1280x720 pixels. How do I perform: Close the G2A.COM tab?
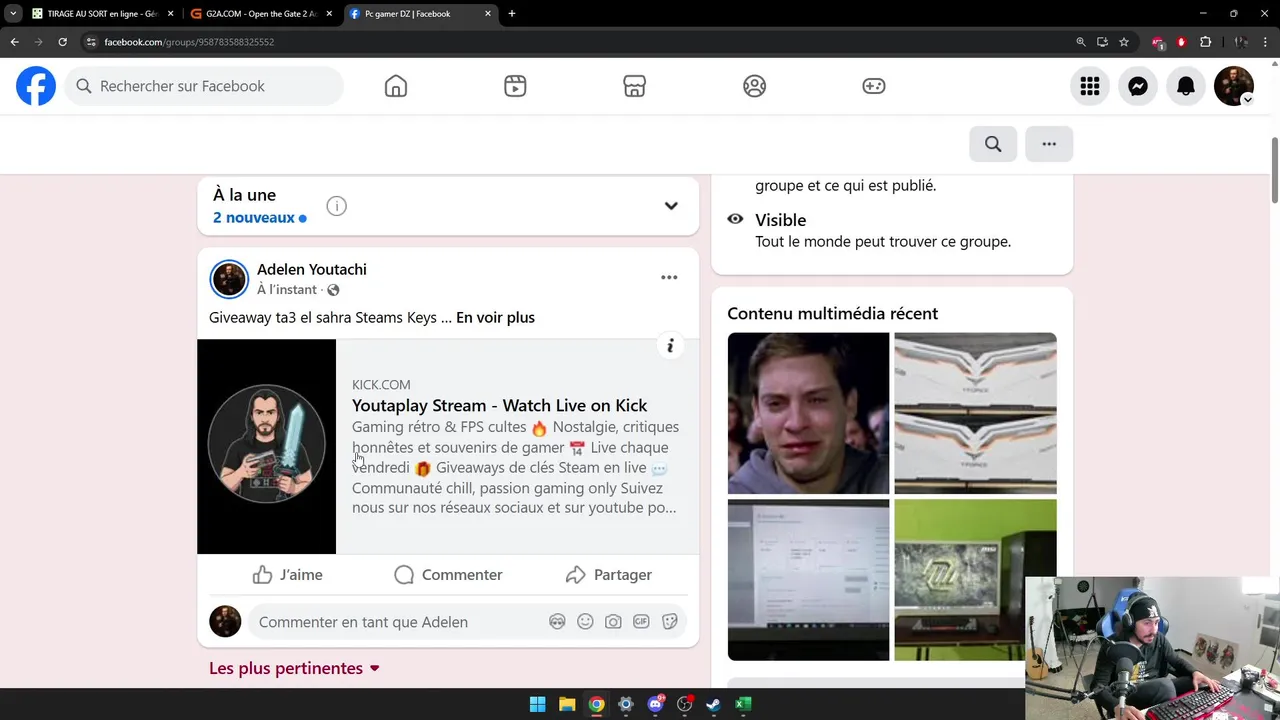pos(329,14)
